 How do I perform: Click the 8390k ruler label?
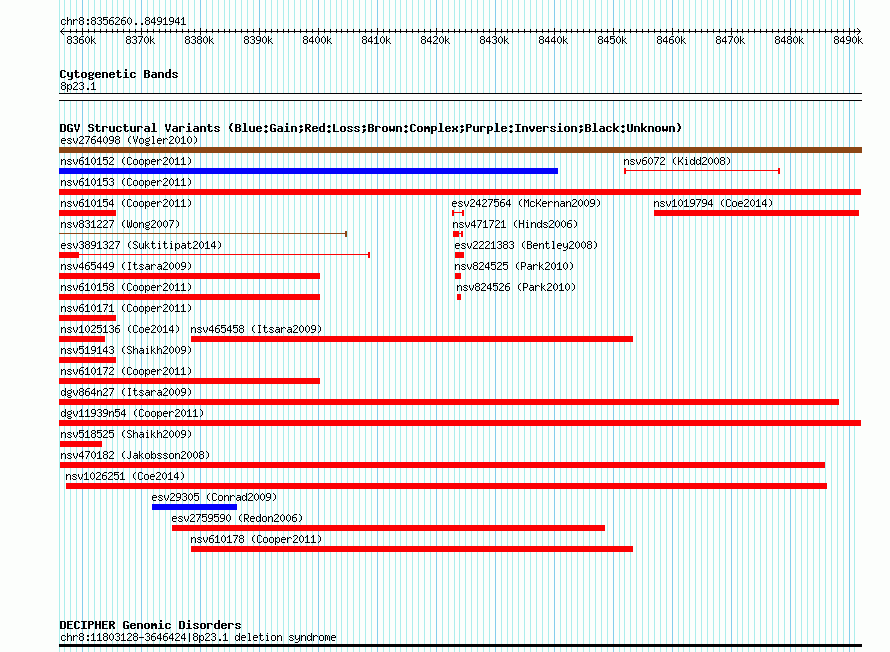[x=258, y=40]
